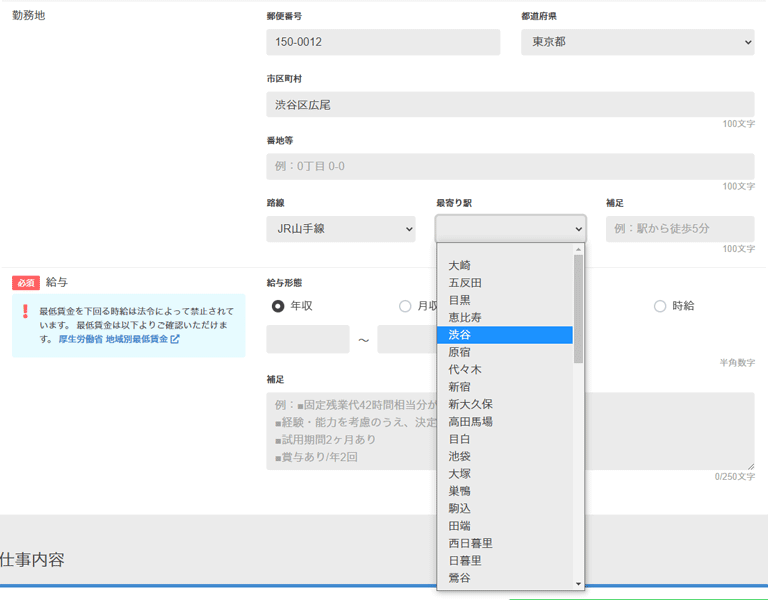Image resolution: width=768 pixels, height=600 pixels.
Task: Select the 時給 radio button
Action: click(x=660, y=306)
